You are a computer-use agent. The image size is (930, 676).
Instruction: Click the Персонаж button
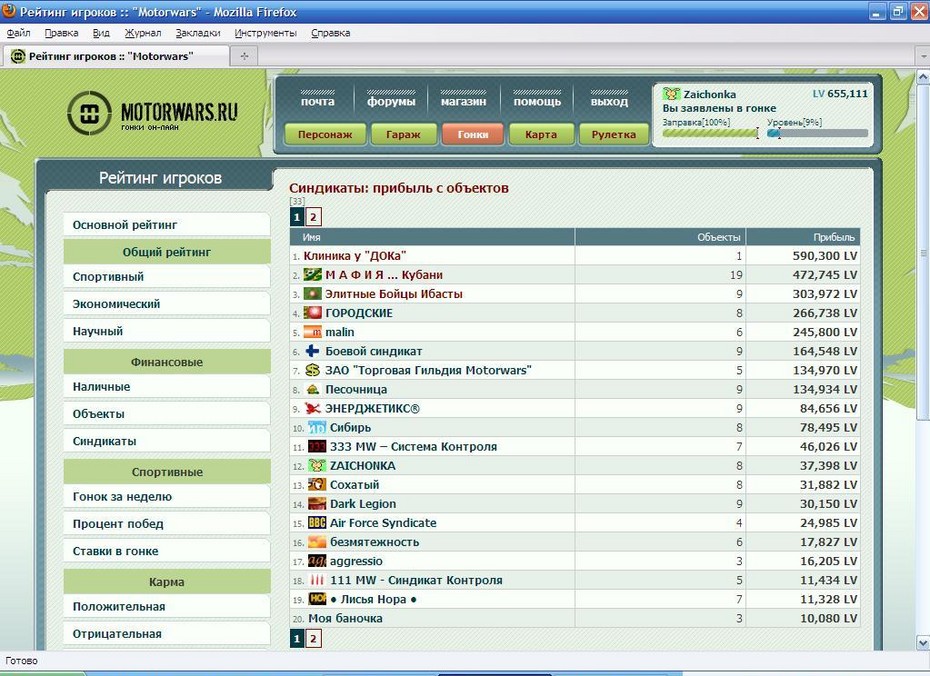[x=325, y=135]
